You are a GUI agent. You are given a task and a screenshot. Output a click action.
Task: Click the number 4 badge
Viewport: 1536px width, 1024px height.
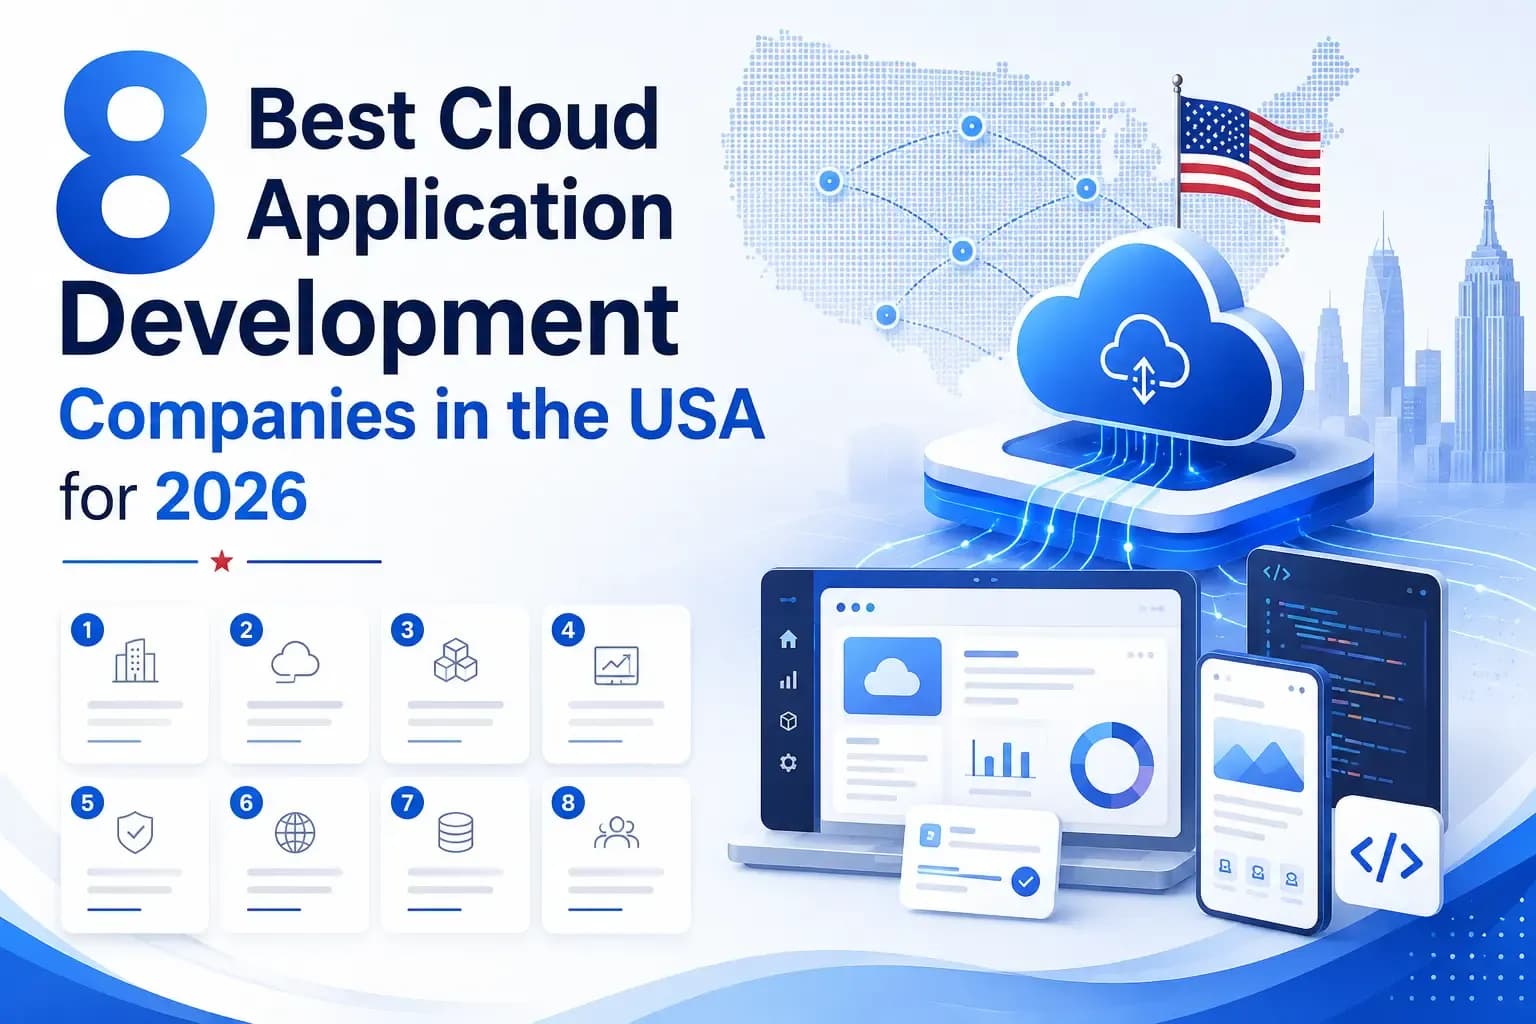click(x=568, y=630)
